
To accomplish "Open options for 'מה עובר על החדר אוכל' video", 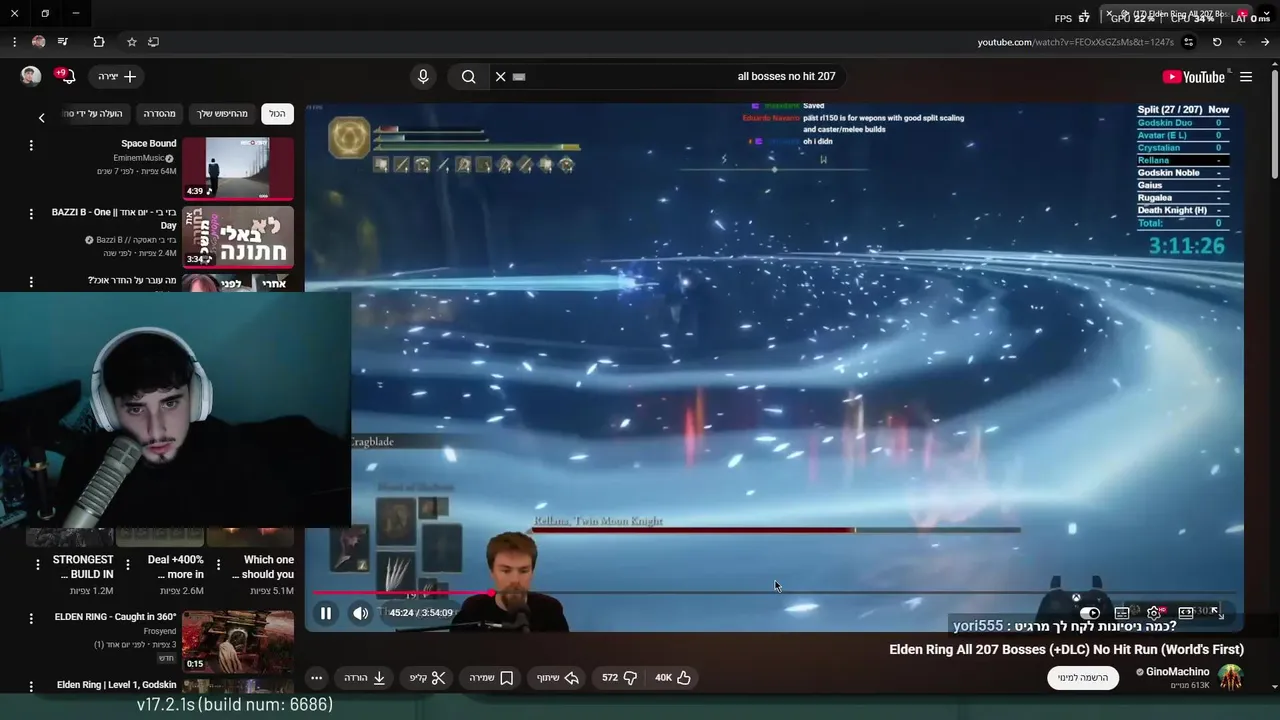I will [31, 282].
